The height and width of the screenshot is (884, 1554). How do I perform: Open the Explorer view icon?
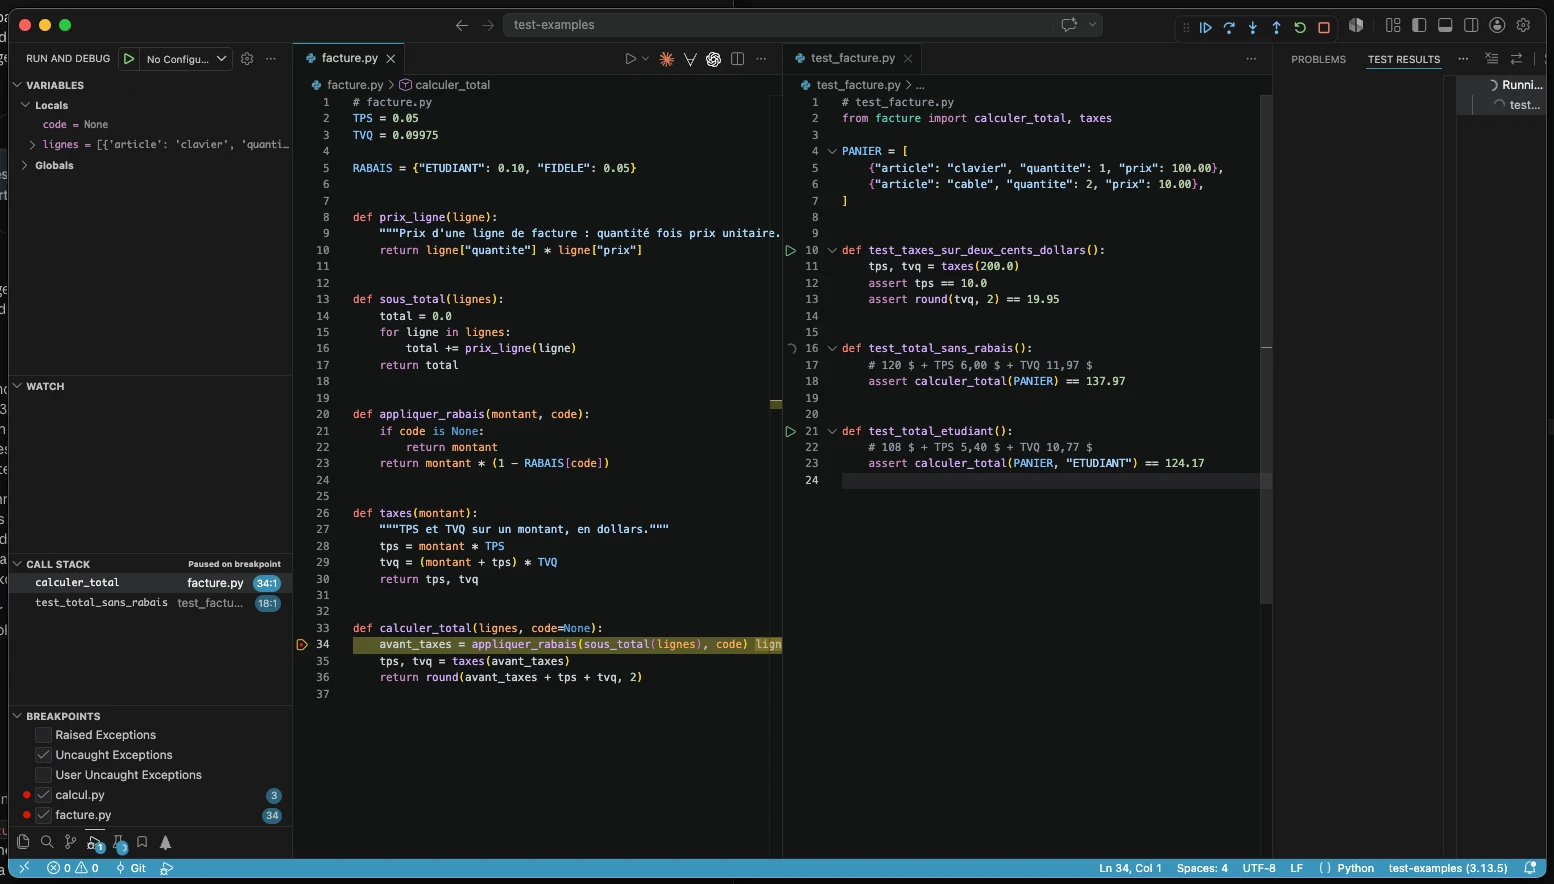pos(23,842)
